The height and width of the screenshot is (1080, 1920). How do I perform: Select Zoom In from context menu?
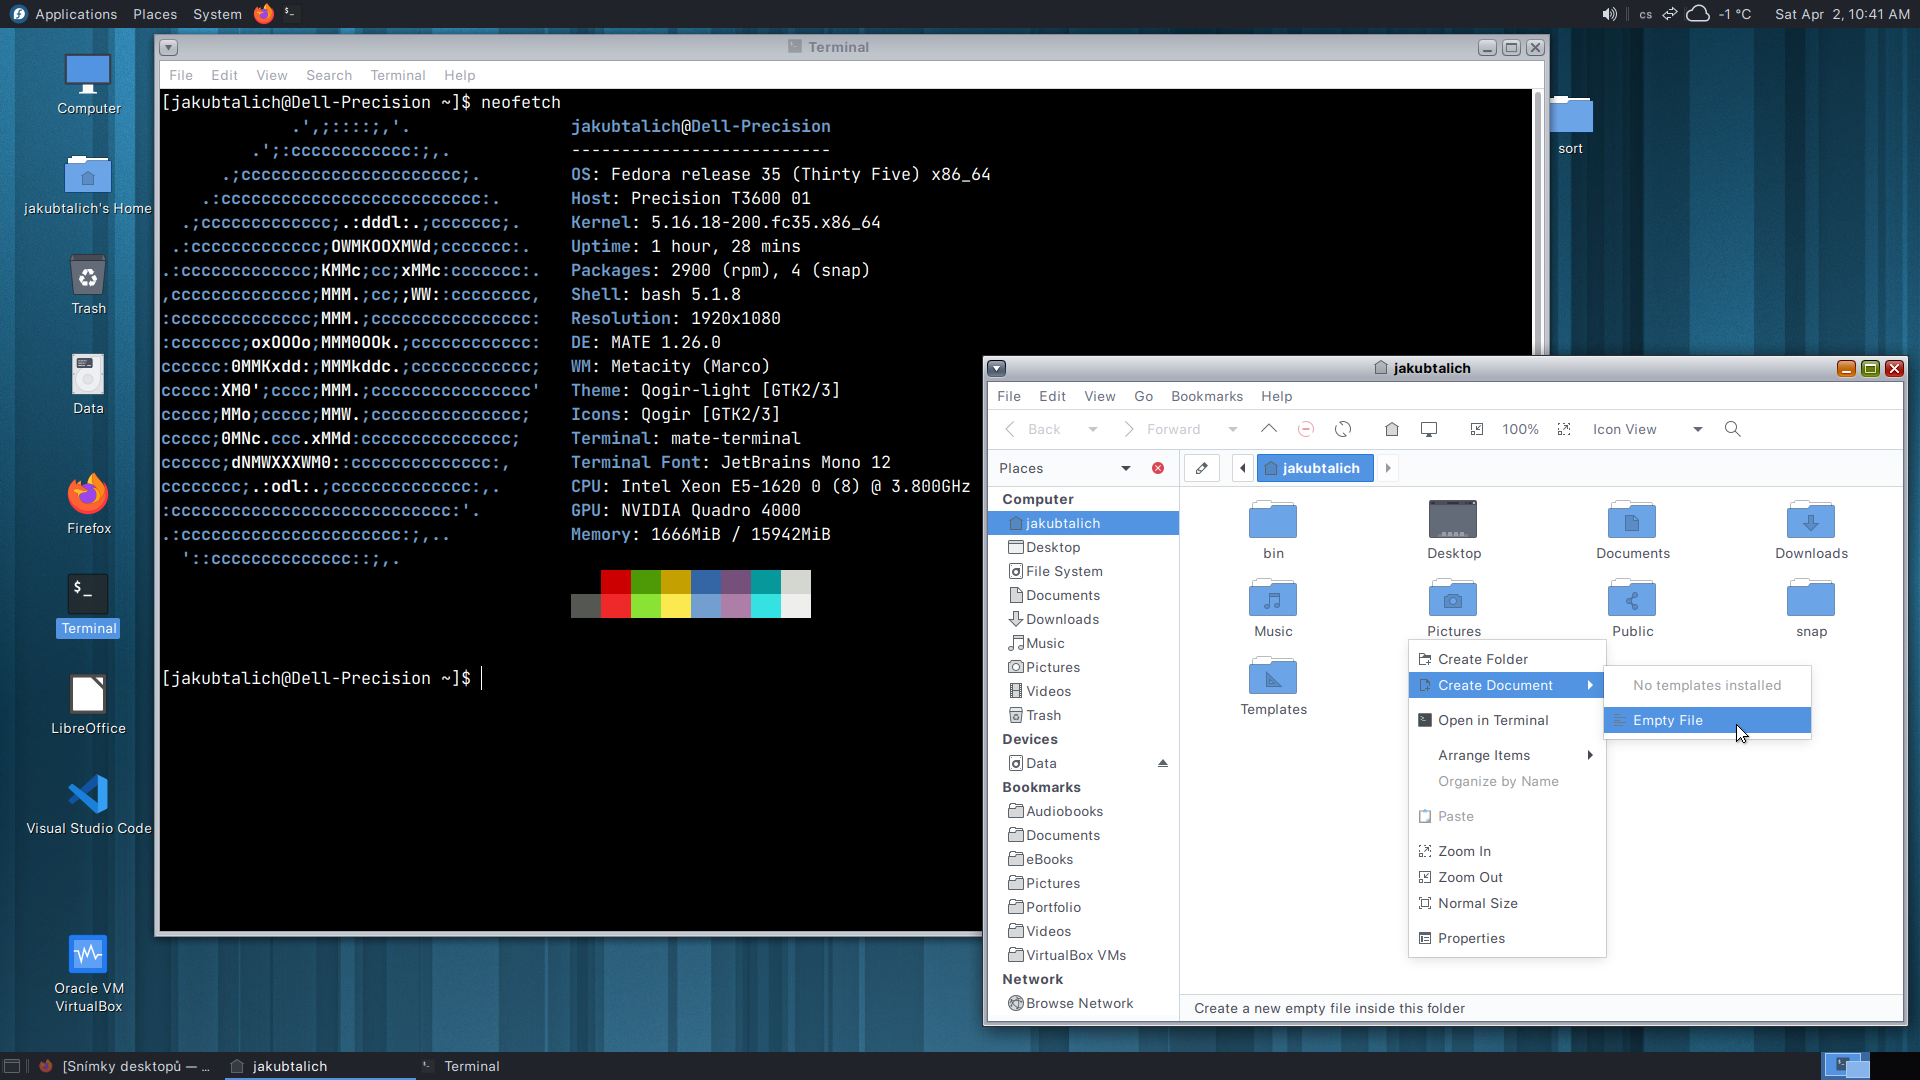(x=1507, y=851)
